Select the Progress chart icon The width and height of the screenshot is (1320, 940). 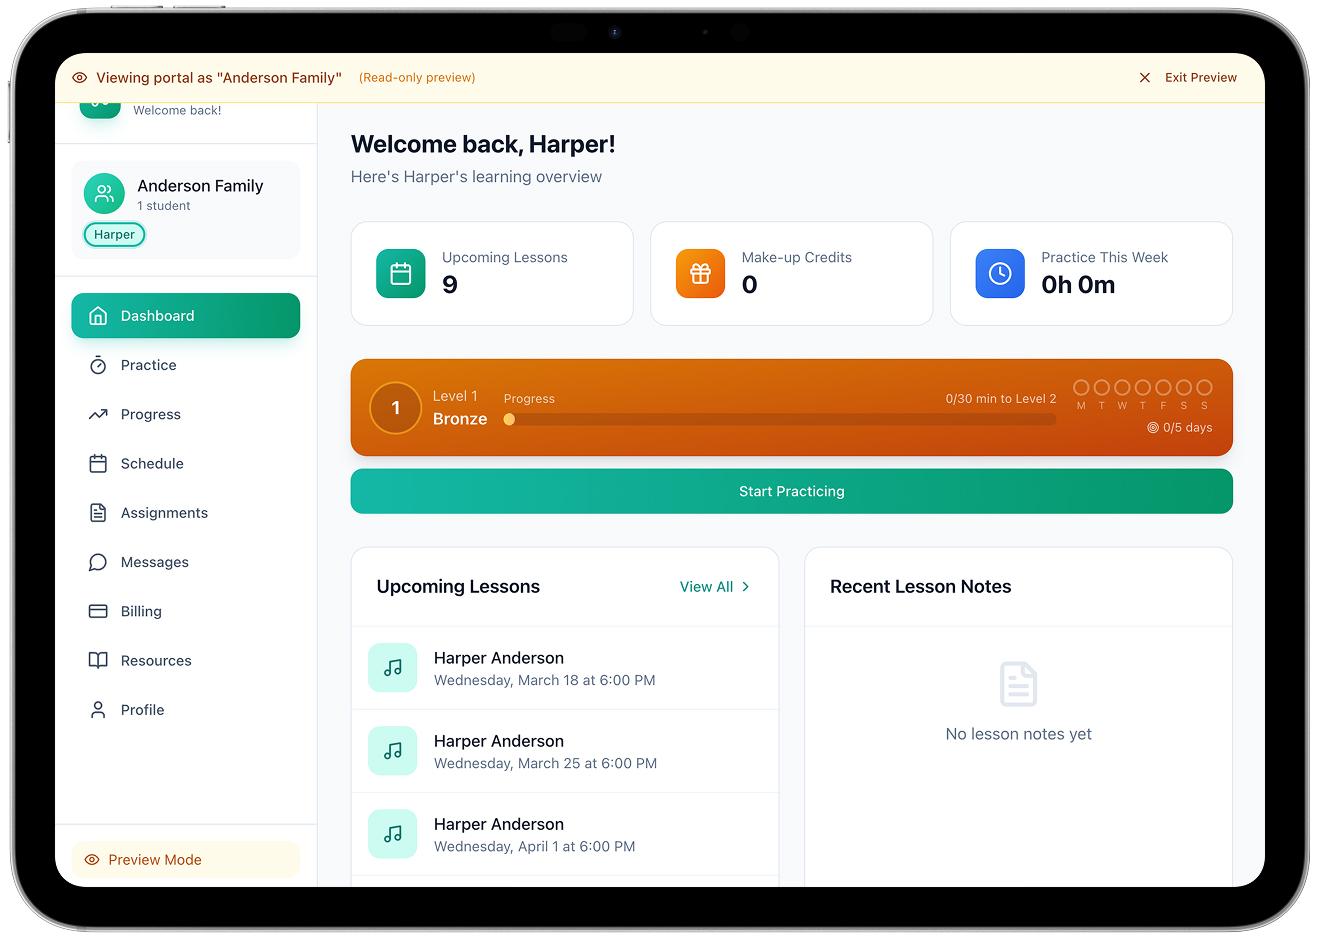point(97,414)
